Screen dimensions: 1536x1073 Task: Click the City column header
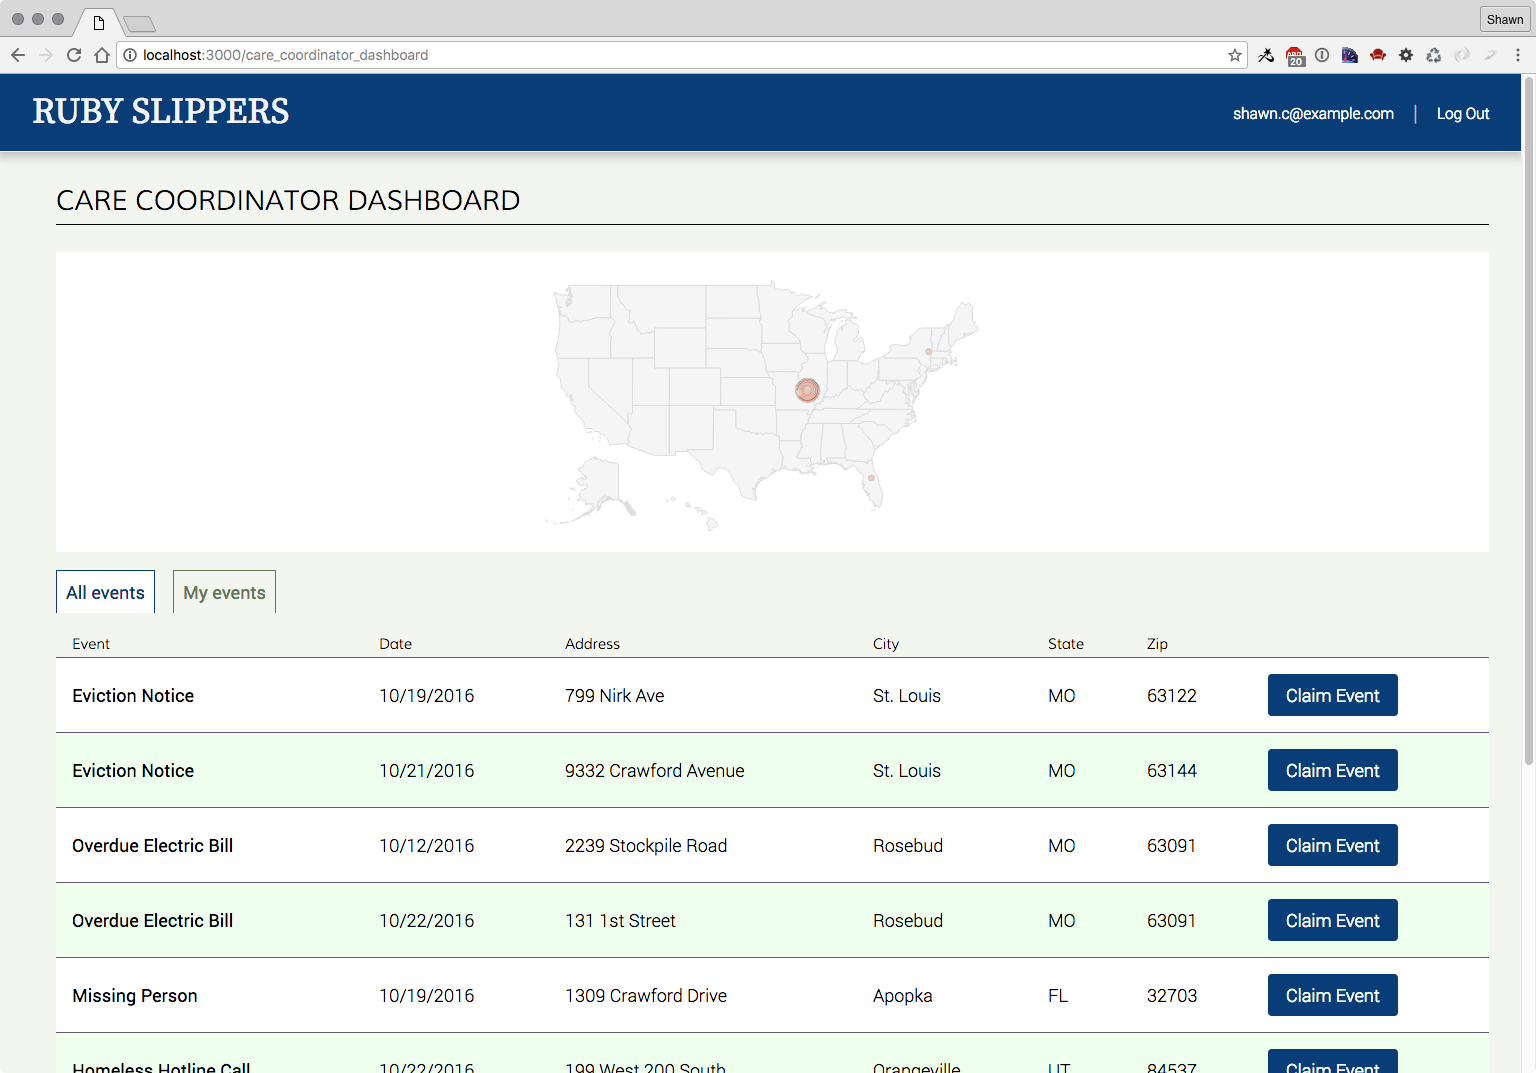pos(886,644)
